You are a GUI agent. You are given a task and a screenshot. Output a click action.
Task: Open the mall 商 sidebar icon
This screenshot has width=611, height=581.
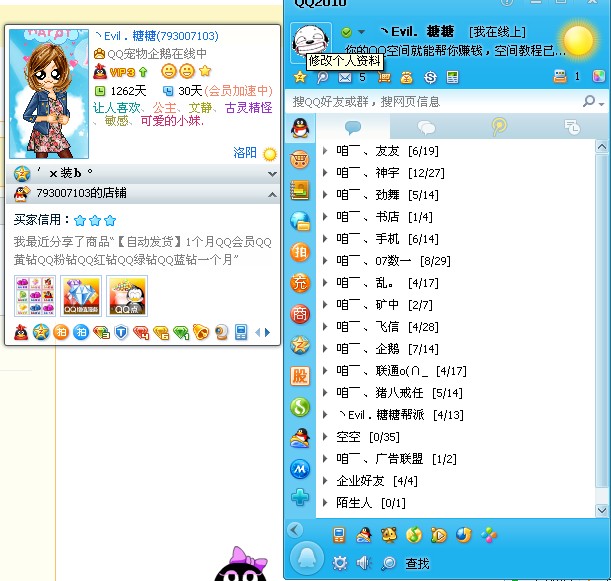click(x=300, y=314)
